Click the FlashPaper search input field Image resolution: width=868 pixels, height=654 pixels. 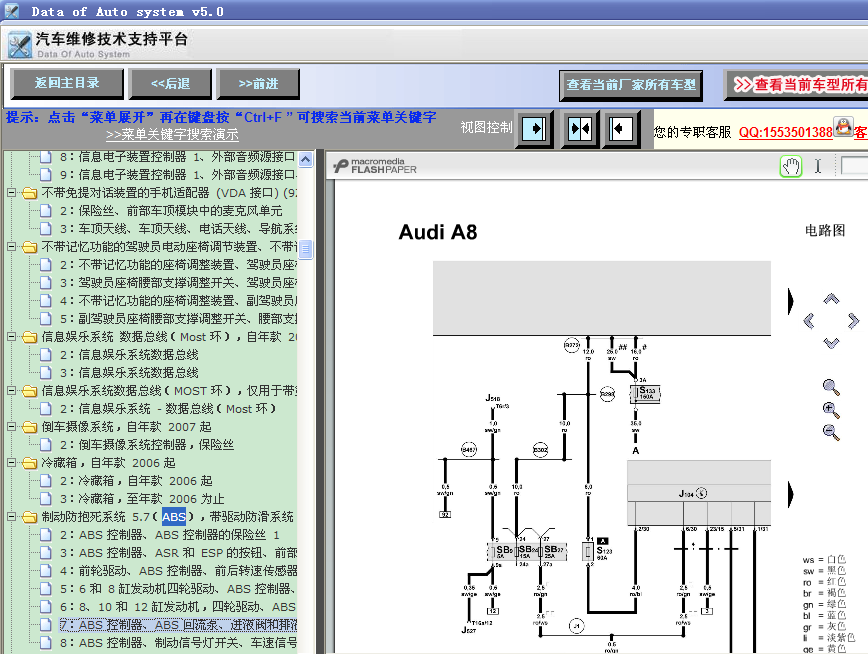(x=854, y=166)
